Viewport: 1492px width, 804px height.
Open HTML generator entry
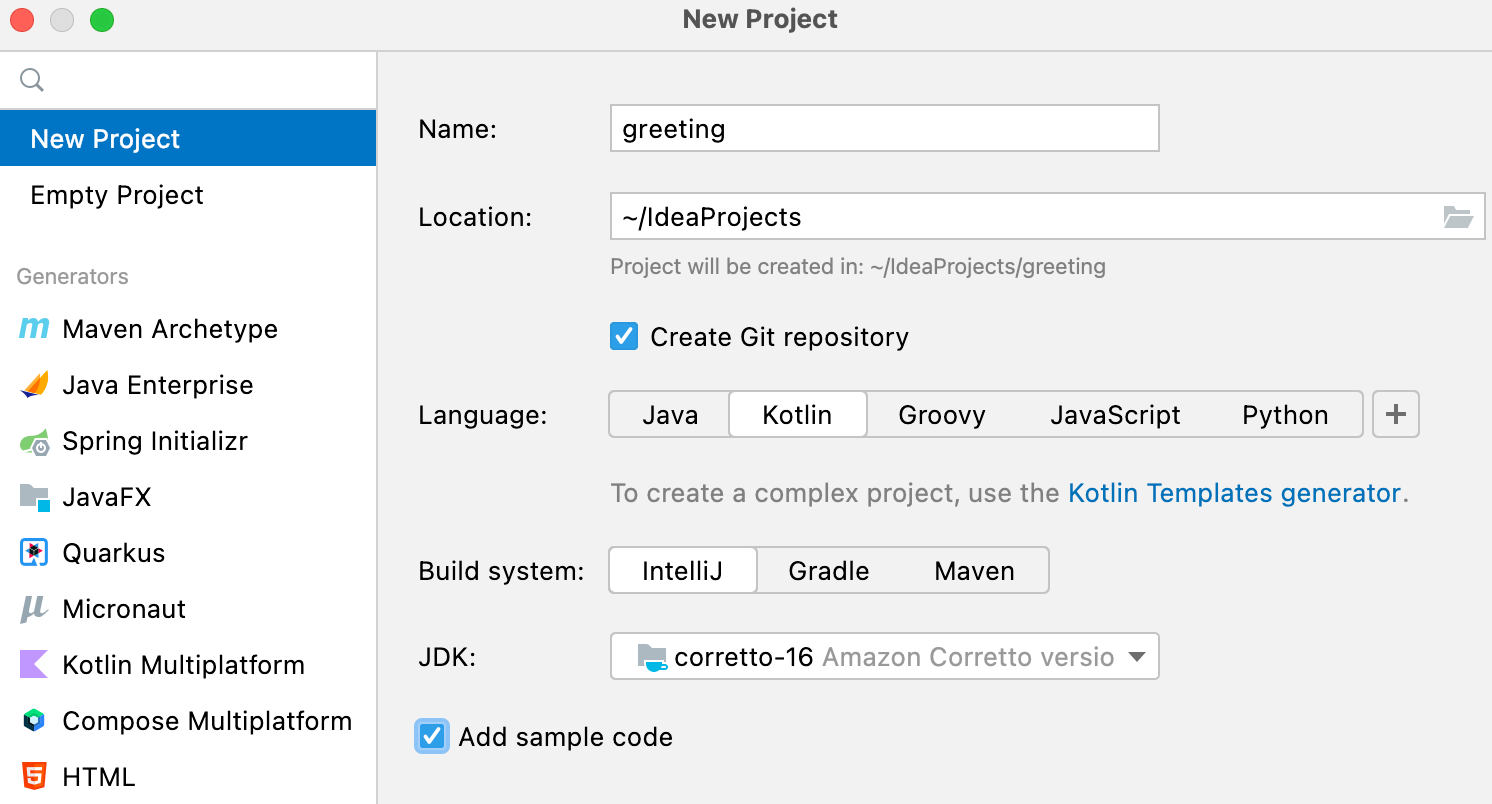[188, 777]
